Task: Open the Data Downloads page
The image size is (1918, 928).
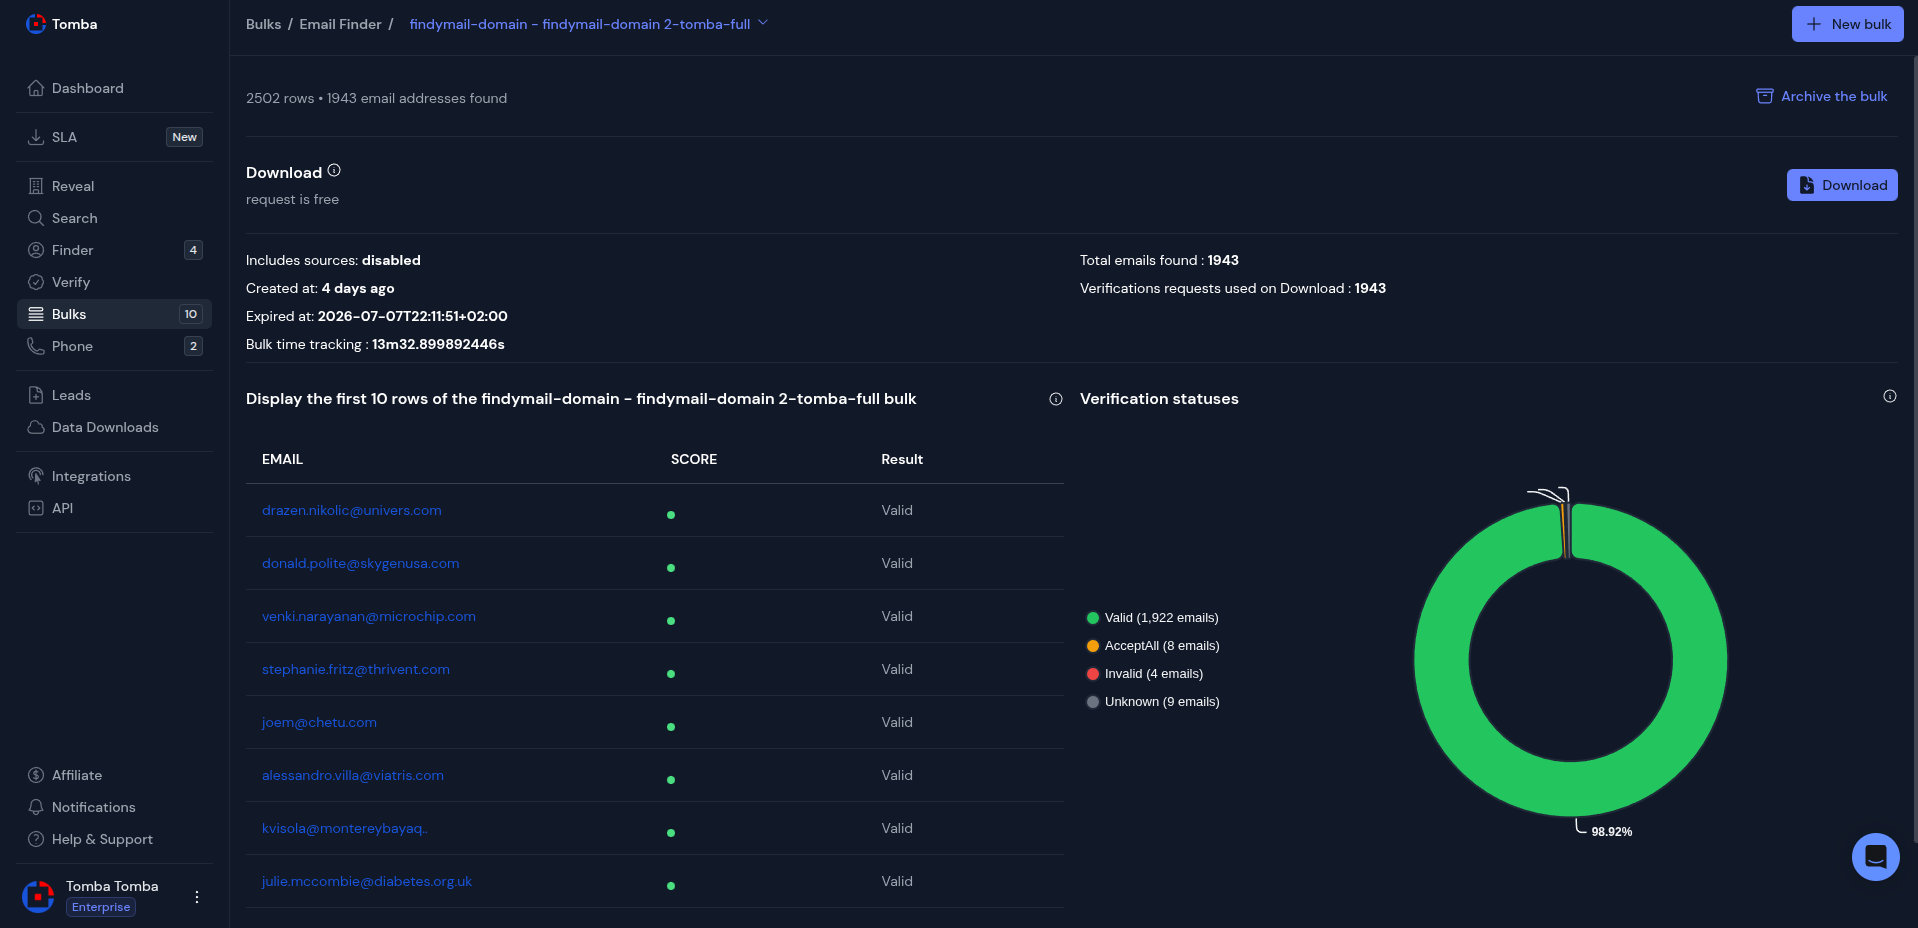Action: tap(105, 427)
